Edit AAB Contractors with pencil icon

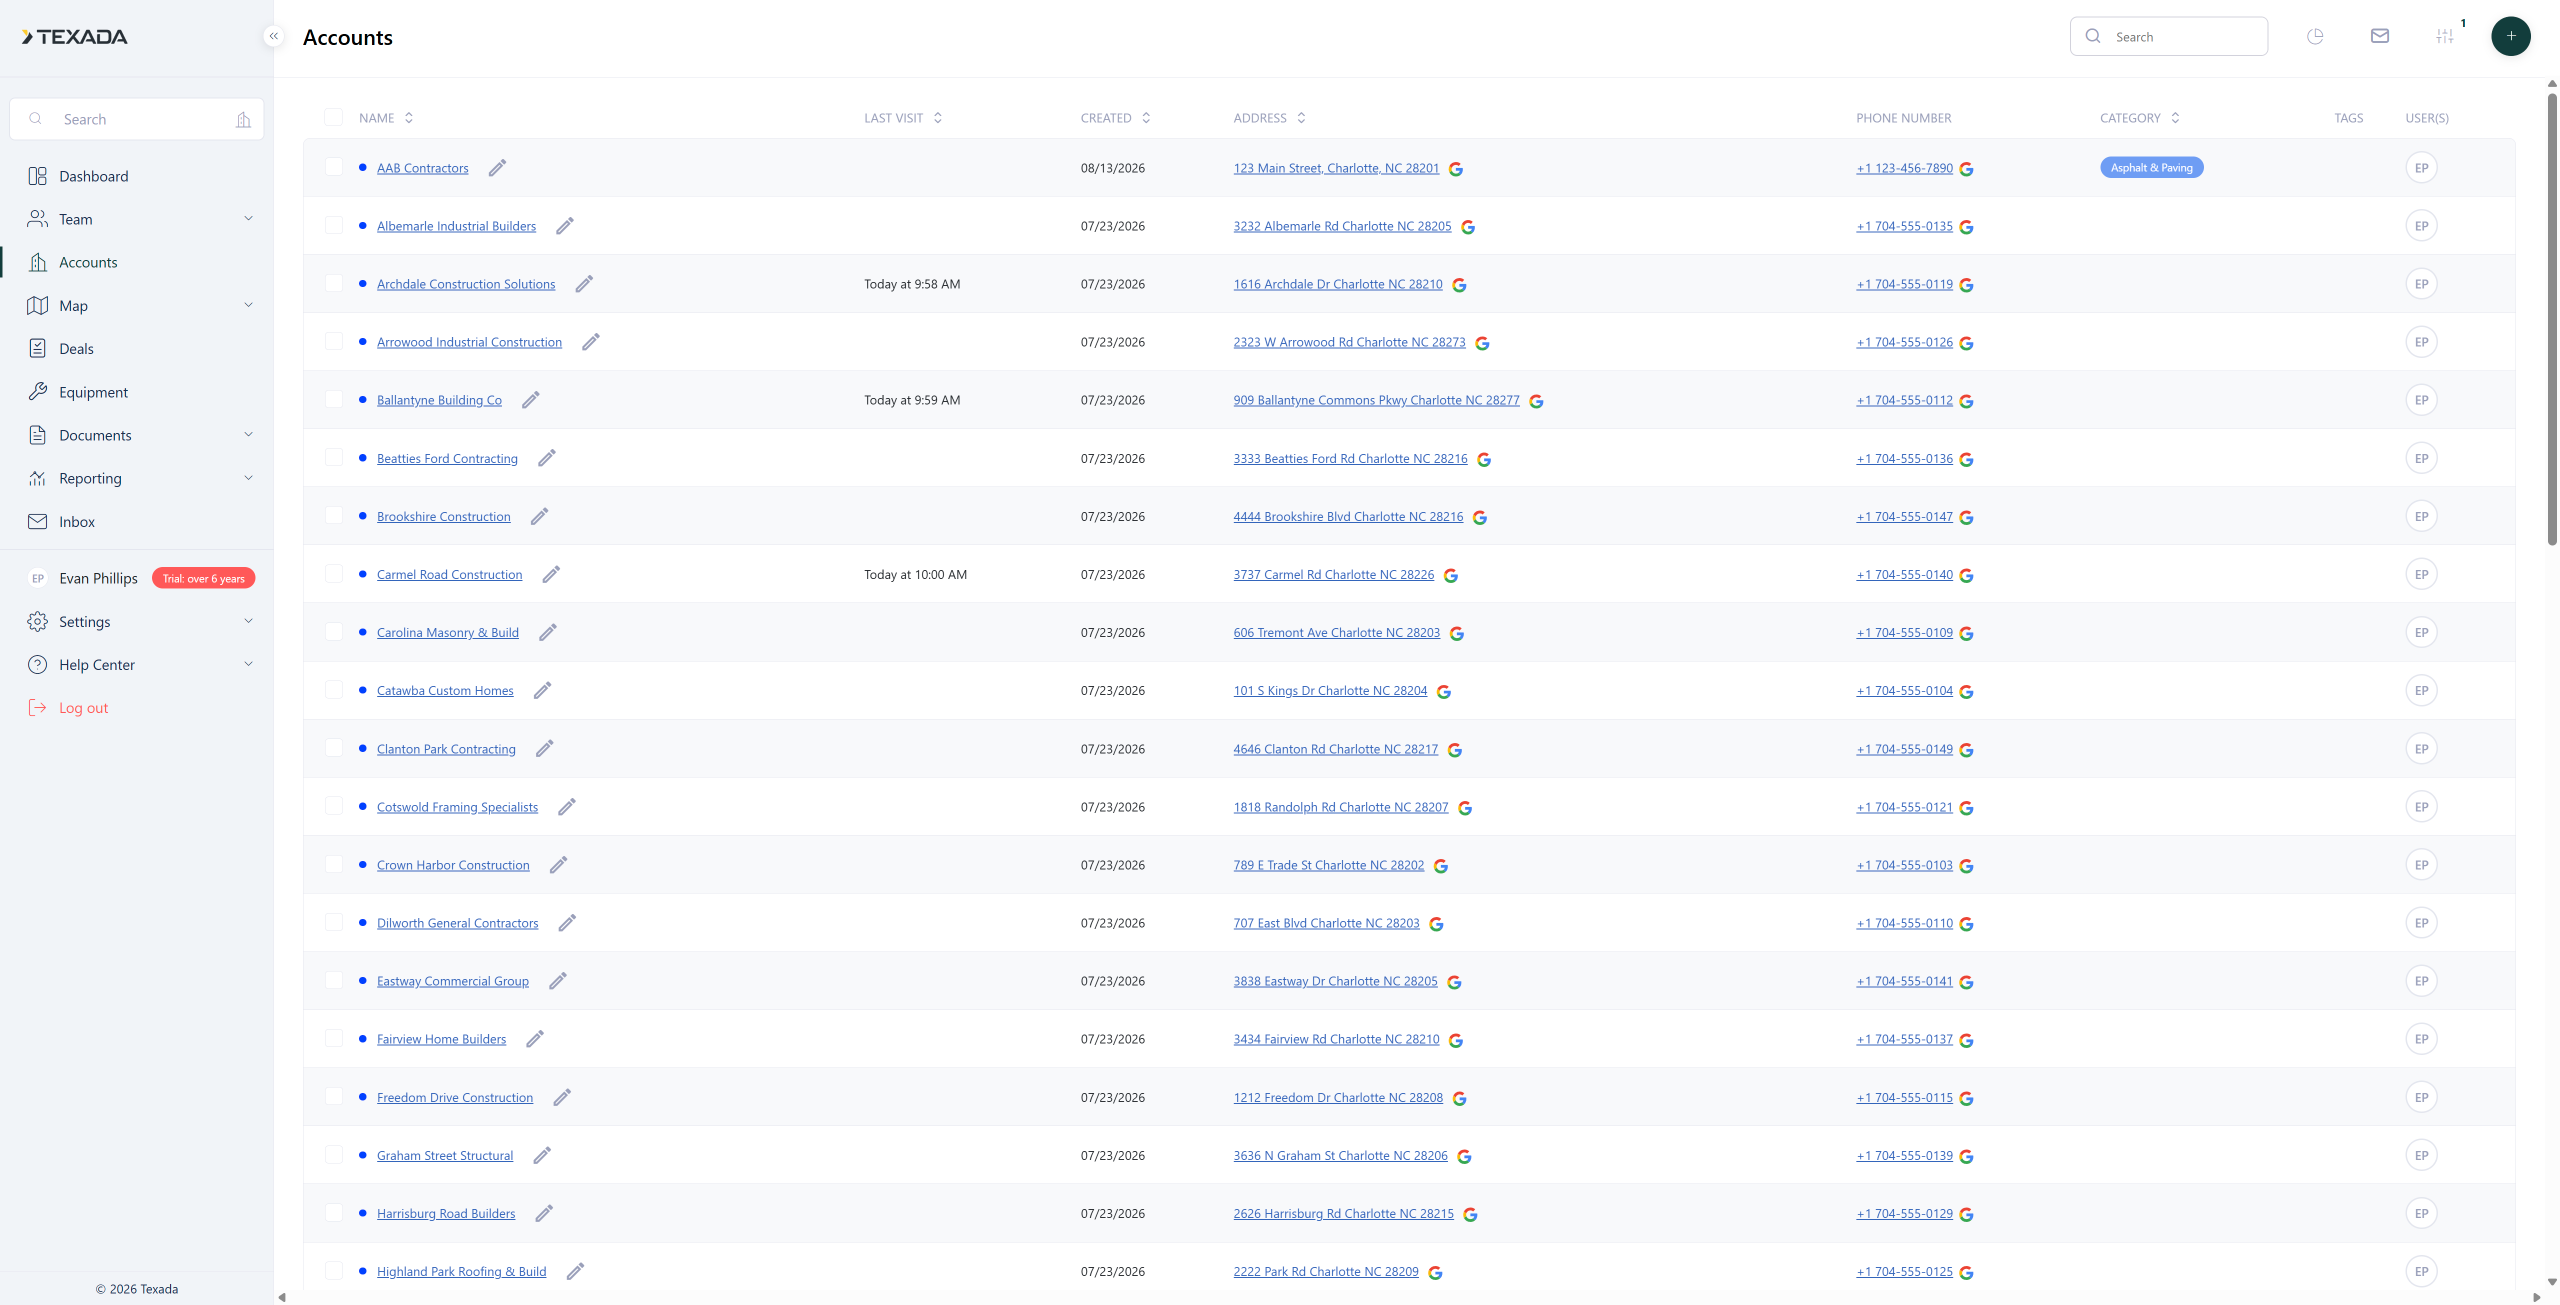pyautogui.click(x=497, y=167)
